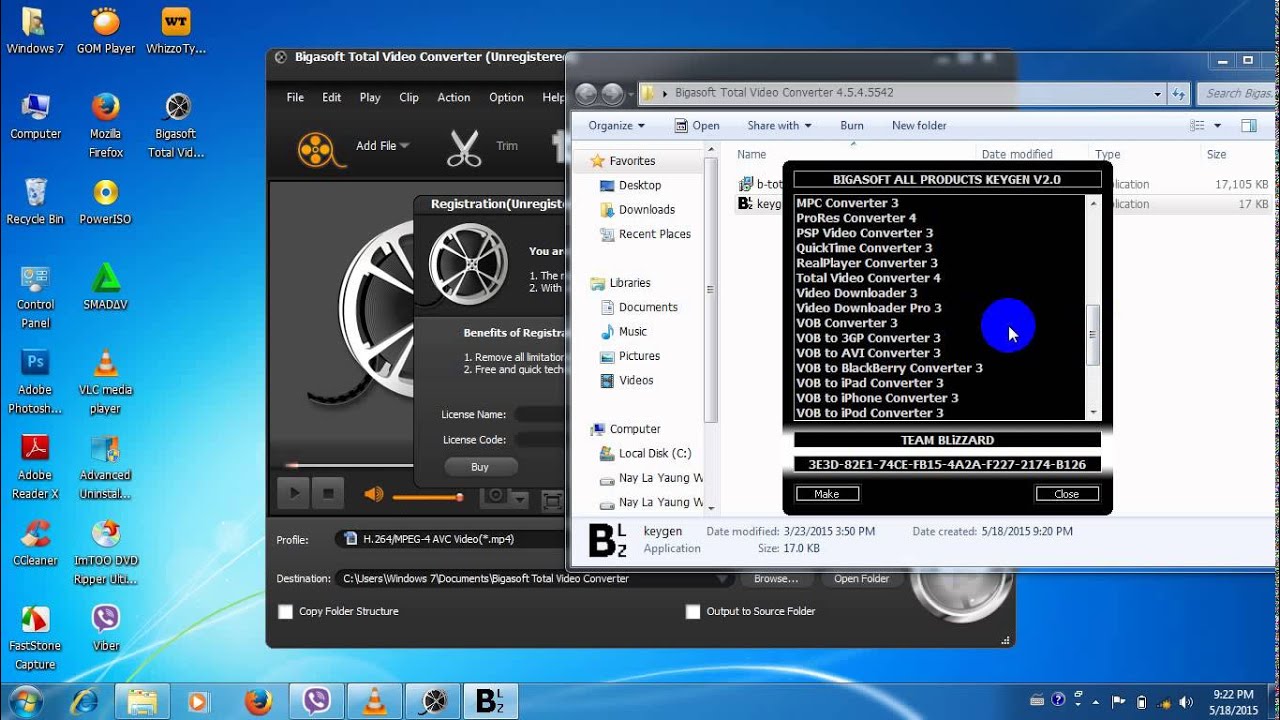Open the GOM Player desktop icon
The height and width of the screenshot is (720, 1280).
click(x=105, y=30)
